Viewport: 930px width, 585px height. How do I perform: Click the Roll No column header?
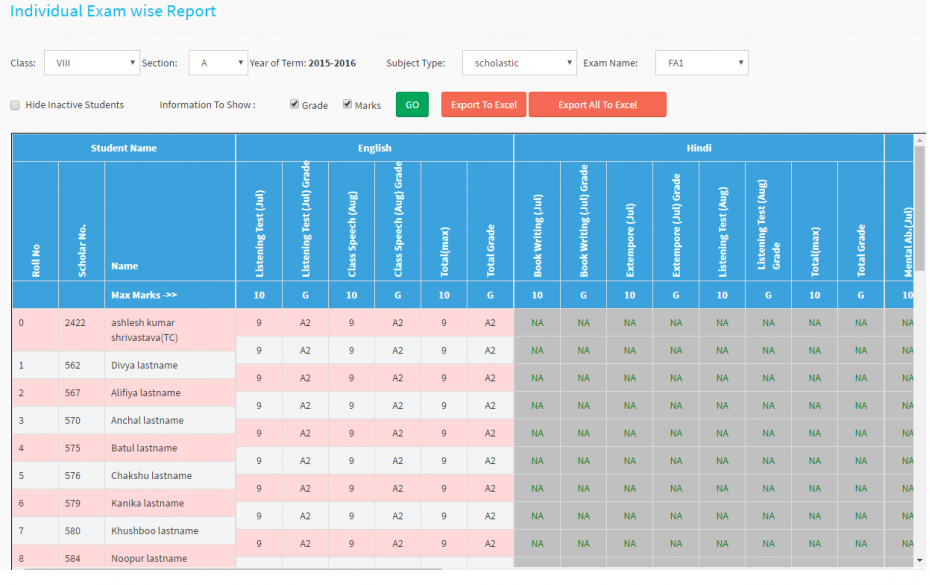click(x=35, y=252)
